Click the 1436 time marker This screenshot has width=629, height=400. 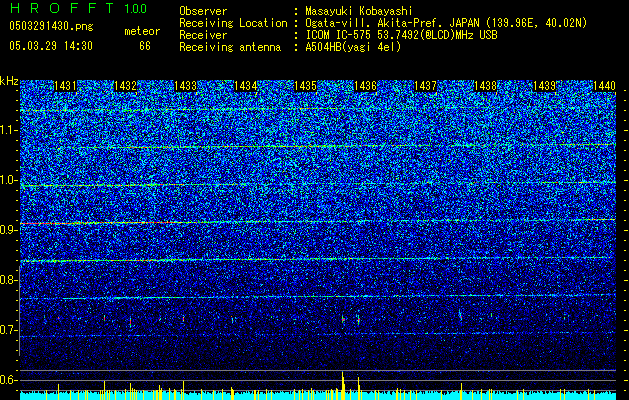tap(365, 86)
